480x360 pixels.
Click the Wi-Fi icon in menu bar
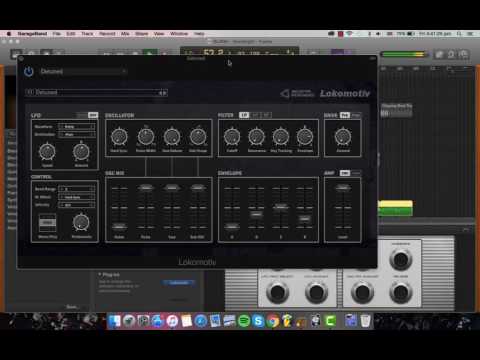tap(349, 34)
